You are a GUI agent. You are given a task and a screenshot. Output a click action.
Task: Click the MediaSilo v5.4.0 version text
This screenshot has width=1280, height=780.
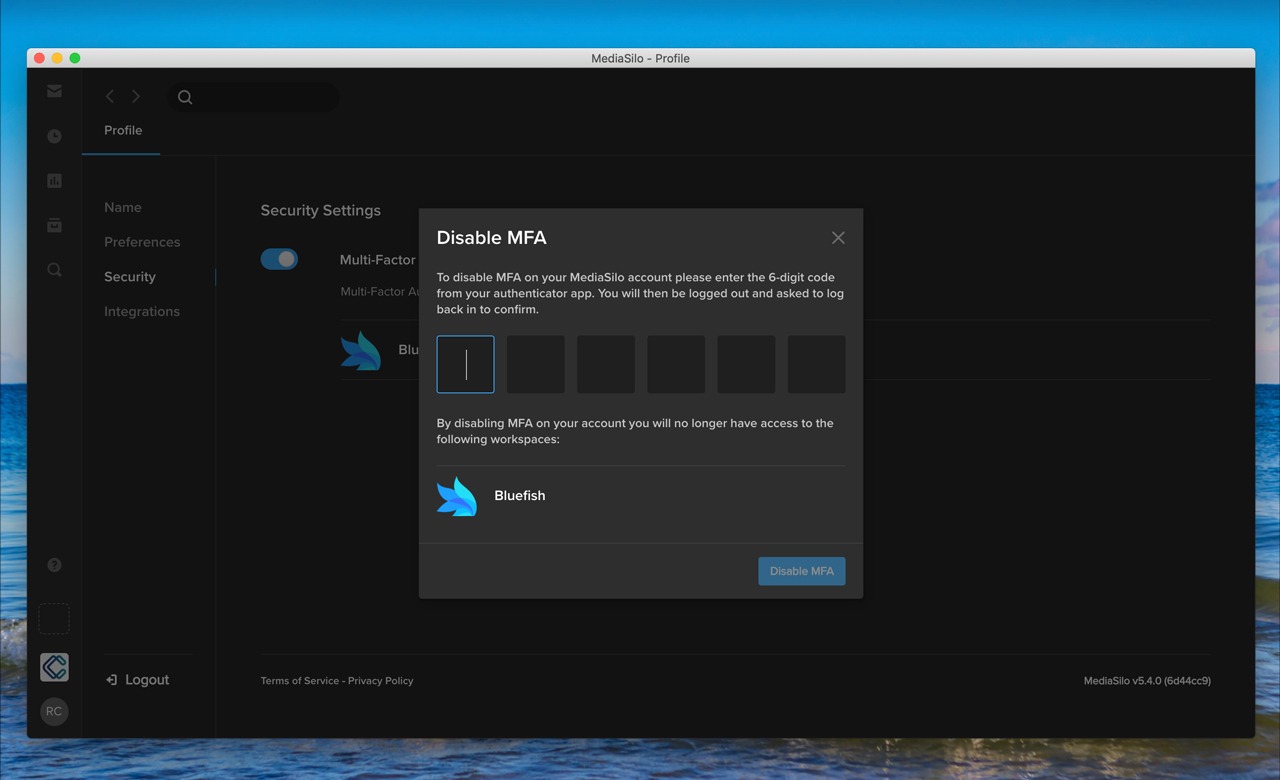click(1147, 681)
